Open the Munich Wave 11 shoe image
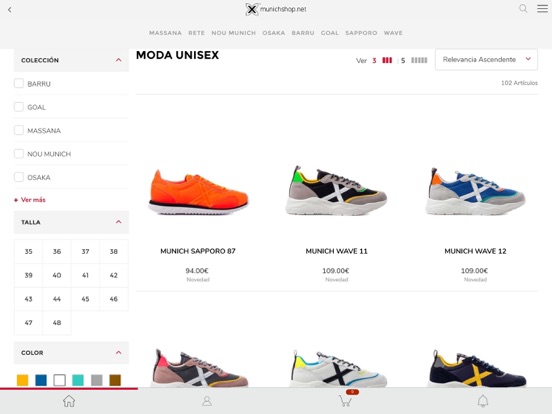Image resolution: width=552 pixels, height=414 pixels. point(337,191)
